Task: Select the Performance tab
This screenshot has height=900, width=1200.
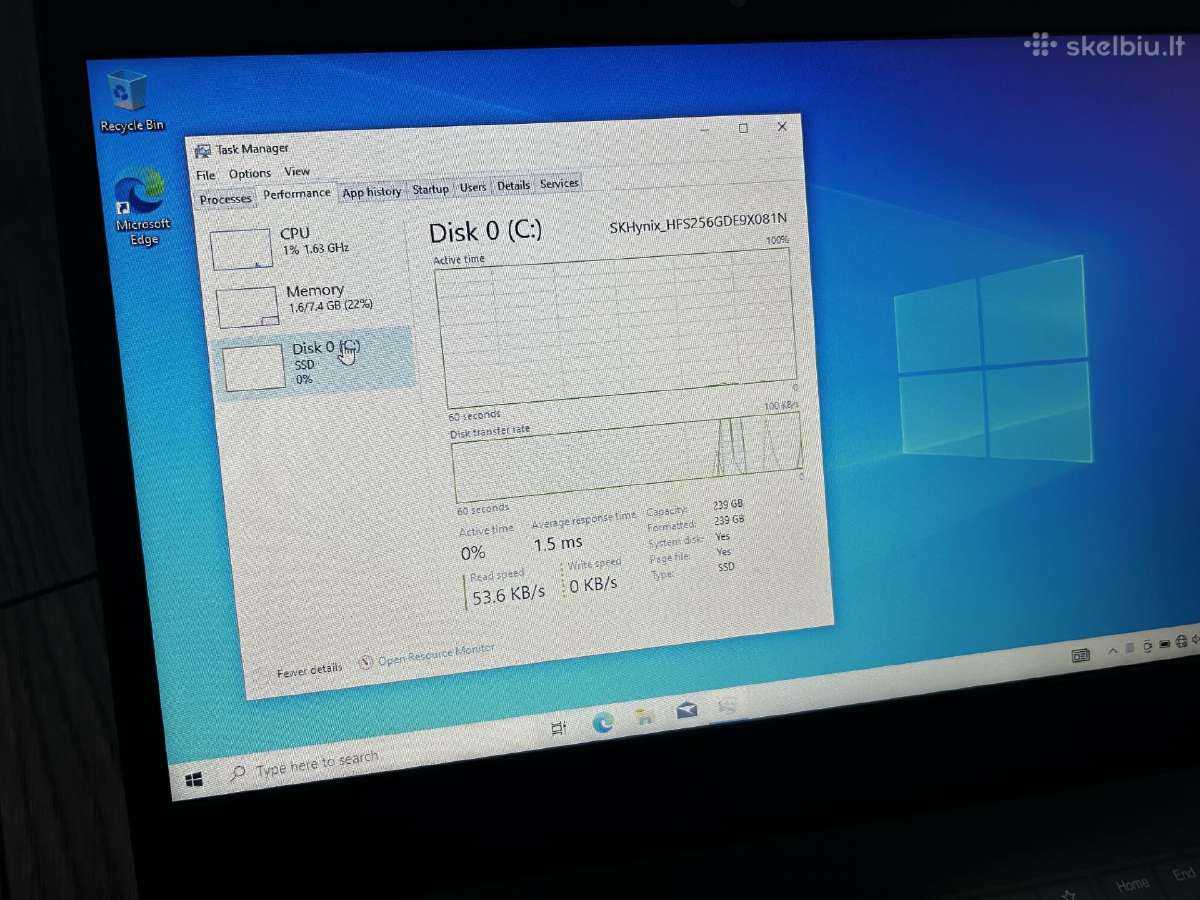Action: (x=297, y=194)
